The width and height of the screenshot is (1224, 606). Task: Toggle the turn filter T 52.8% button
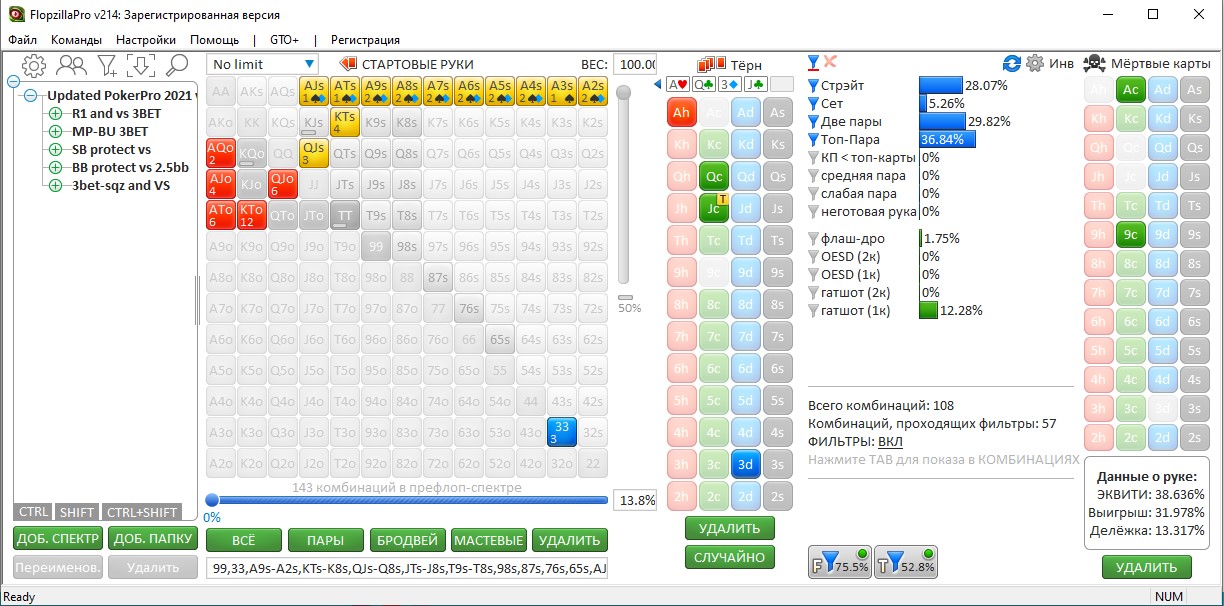coord(906,563)
